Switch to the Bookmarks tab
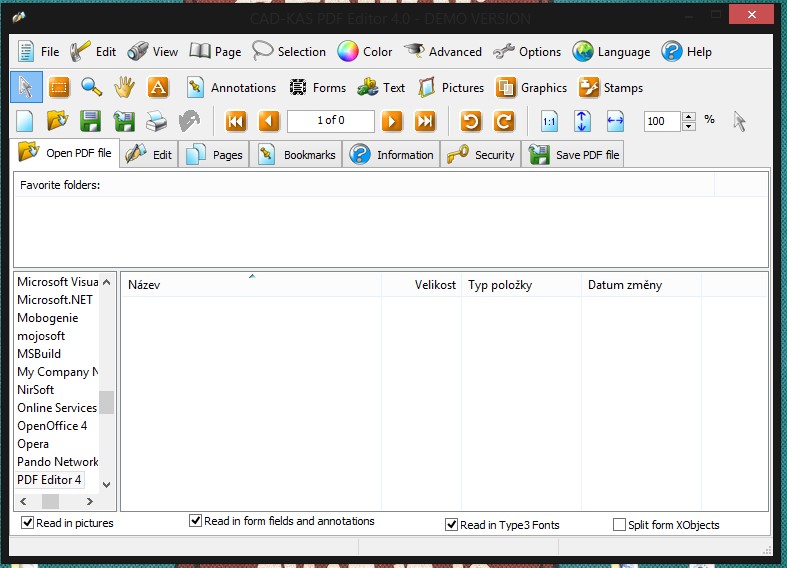This screenshot has width=787, height=568. point(297,155)
